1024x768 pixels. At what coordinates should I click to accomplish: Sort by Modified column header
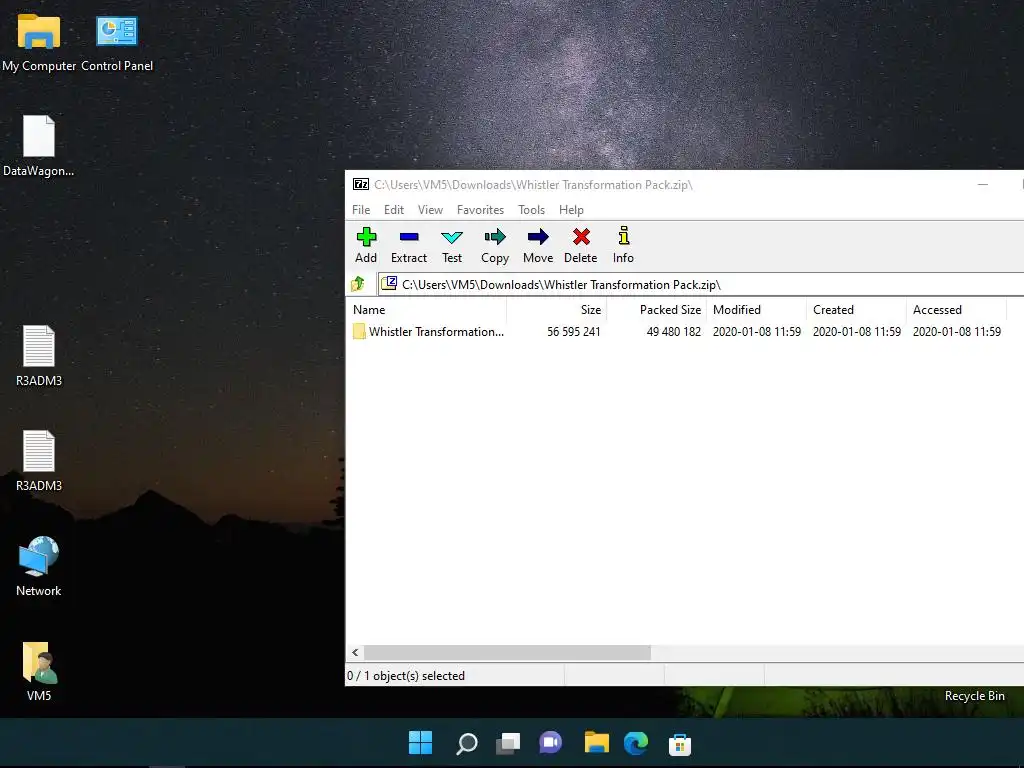(x=757, y=310)
